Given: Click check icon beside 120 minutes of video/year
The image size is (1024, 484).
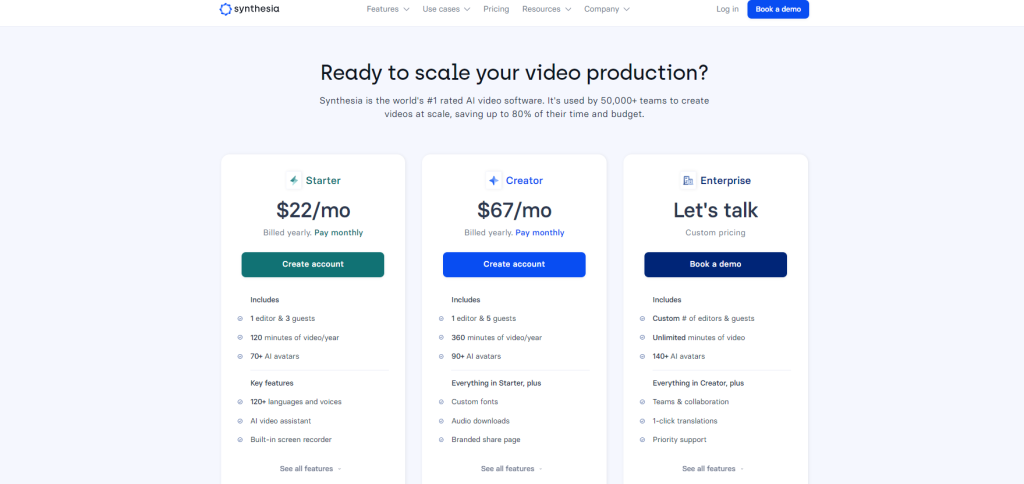Looking at the screenshot, I should 240,338.
